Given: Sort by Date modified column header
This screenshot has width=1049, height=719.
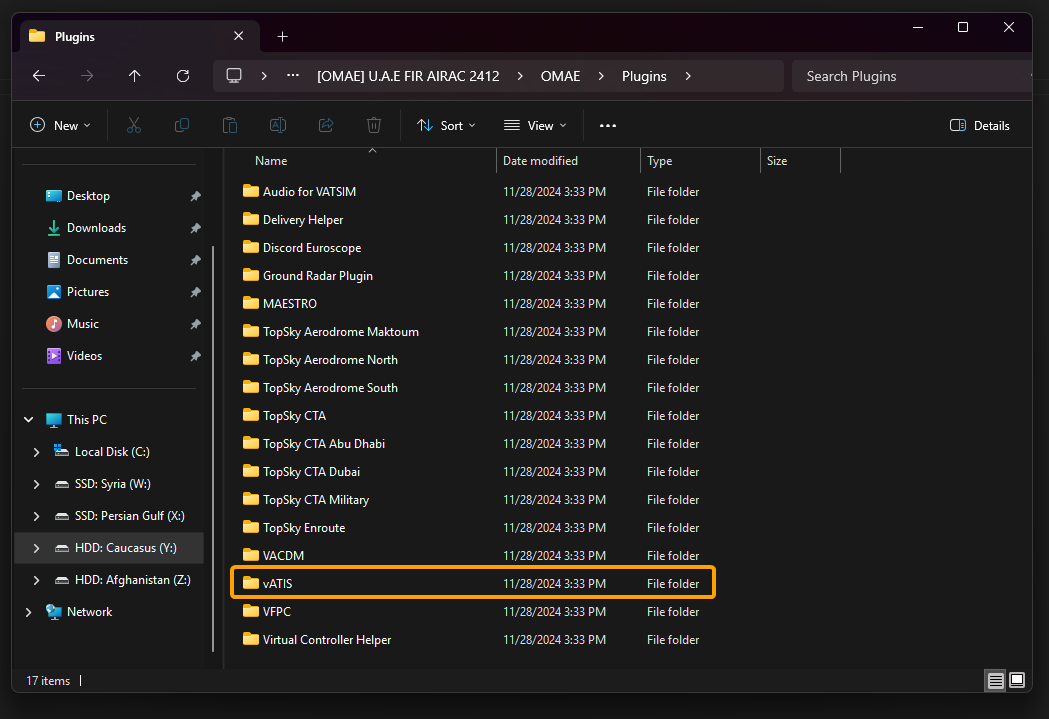Looking at the screenshot, I should coord(568,161).
